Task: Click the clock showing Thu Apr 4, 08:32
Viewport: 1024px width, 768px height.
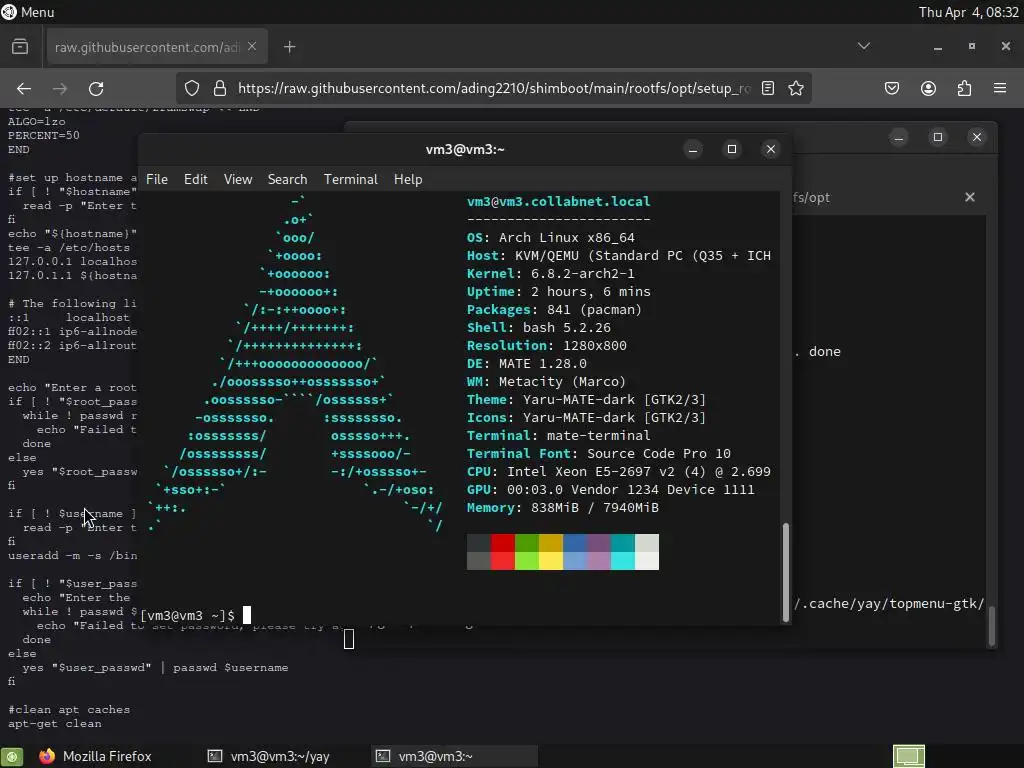Action: click(x=968, y=12)
